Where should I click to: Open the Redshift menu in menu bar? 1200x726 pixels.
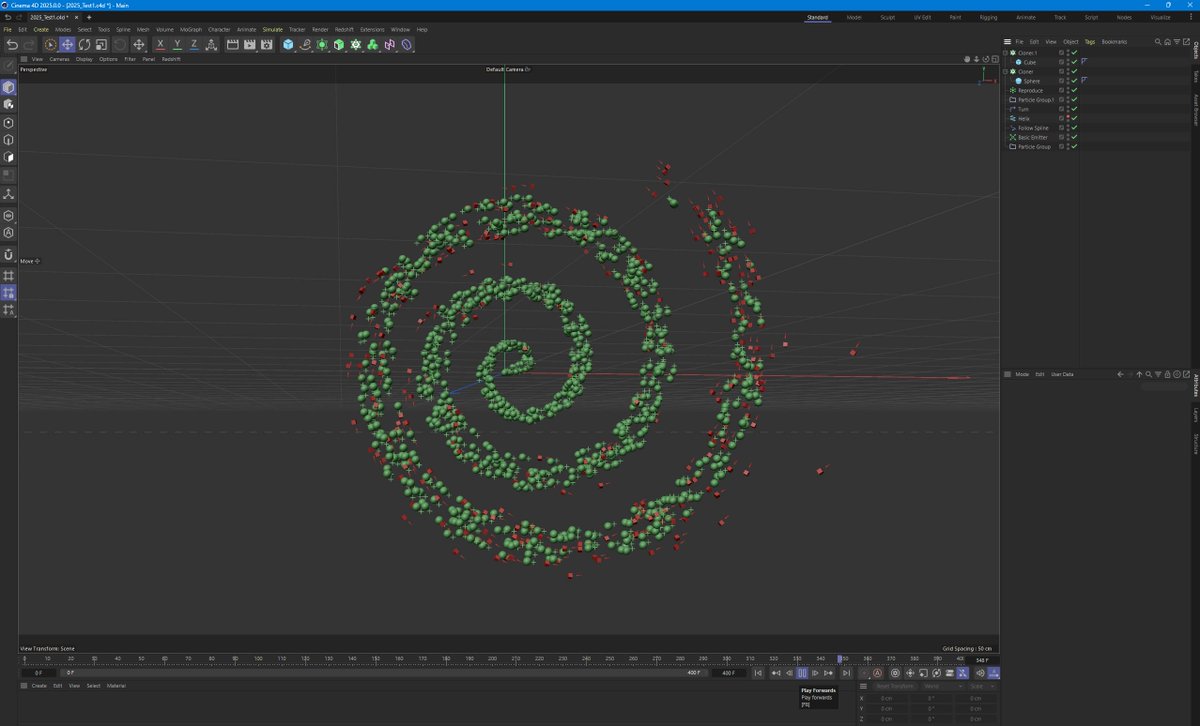pyautogui.click(x=344, y=30)
